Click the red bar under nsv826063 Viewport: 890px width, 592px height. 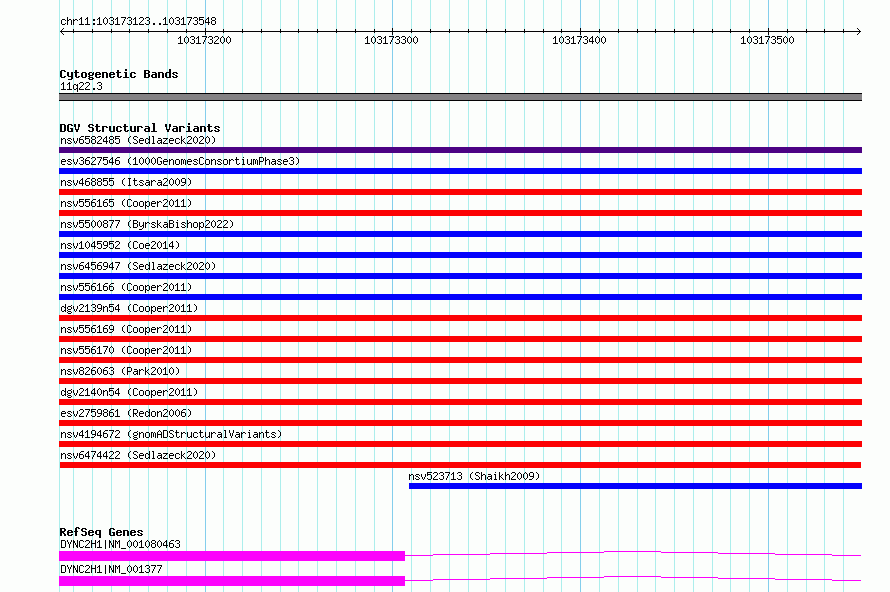460,381
